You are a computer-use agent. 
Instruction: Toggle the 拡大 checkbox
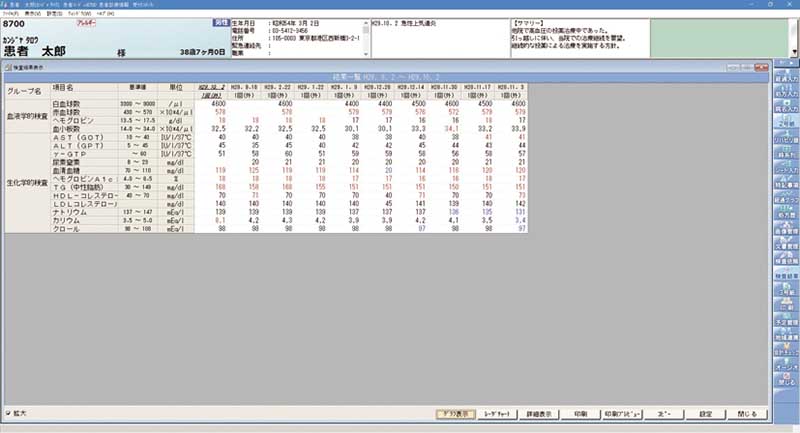tap(10, 413)
